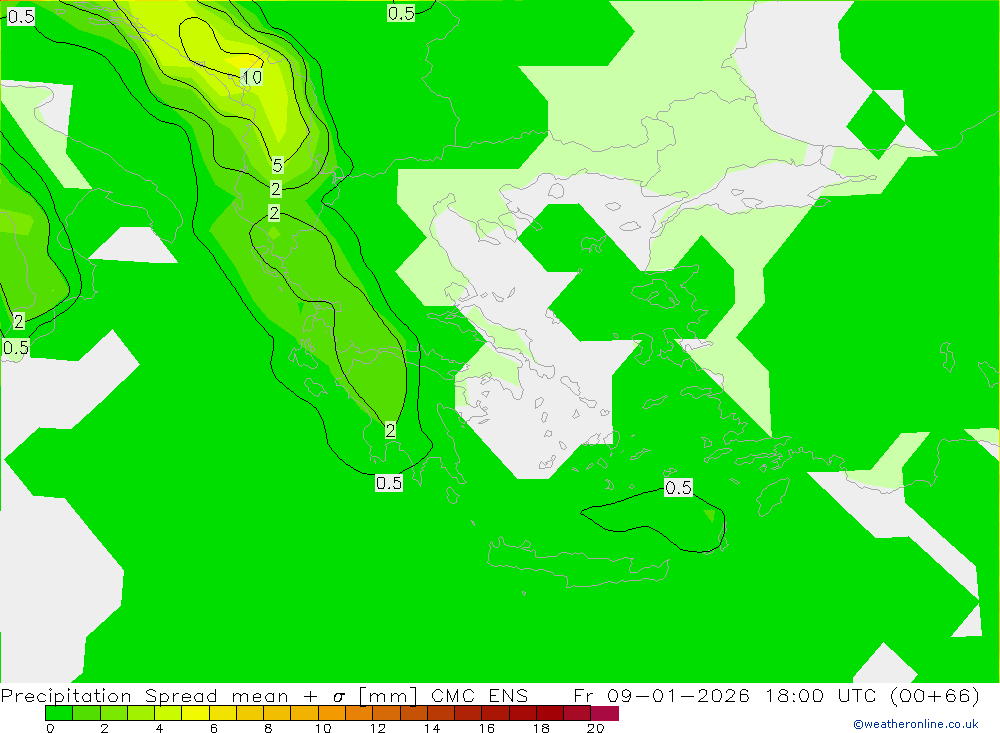Click the first bright green legend swatch
1000x733 pixels.
[x=59, y=713]
